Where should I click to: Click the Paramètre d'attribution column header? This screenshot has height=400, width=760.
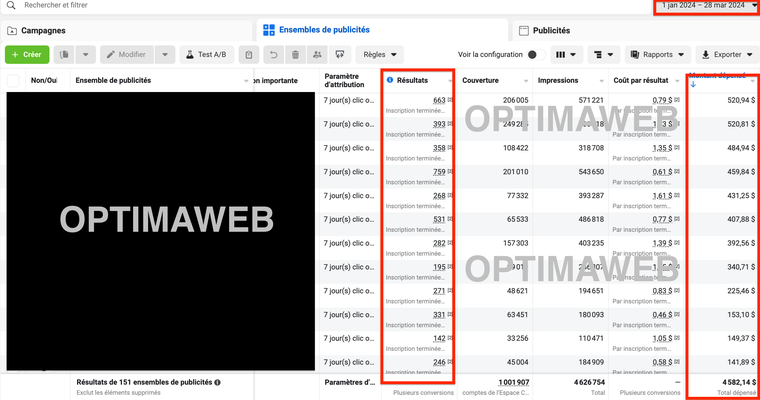pyautogui.click(x=344, y=80)
